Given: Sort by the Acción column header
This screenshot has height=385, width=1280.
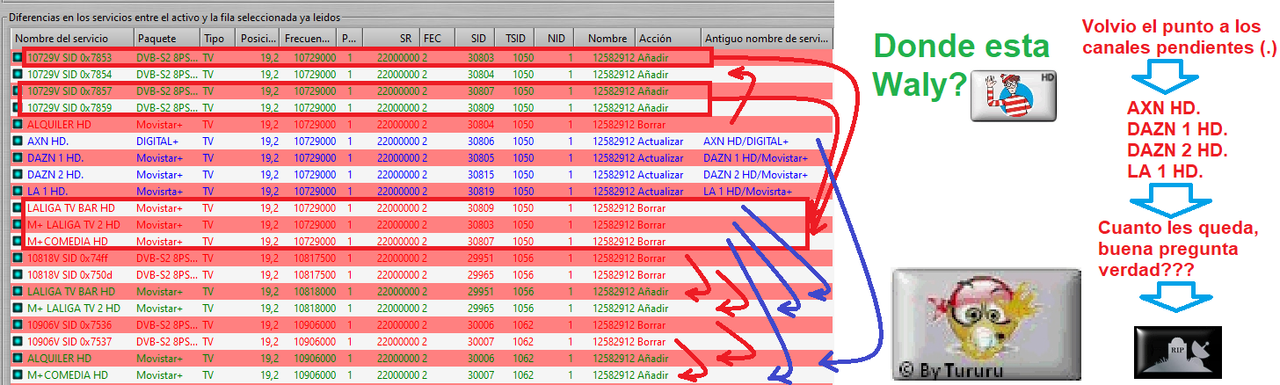Looking at the screenshot, I should click(667, 38).
